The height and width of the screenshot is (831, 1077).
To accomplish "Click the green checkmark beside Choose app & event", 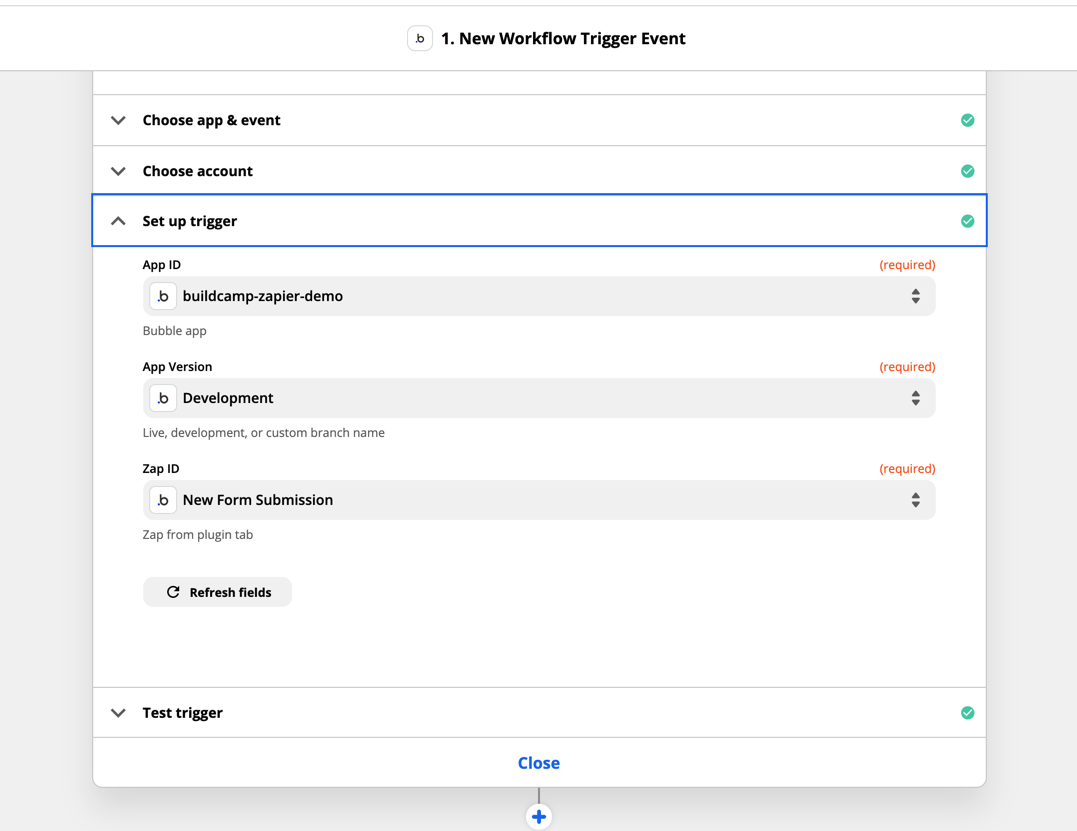I will [967, 120].
